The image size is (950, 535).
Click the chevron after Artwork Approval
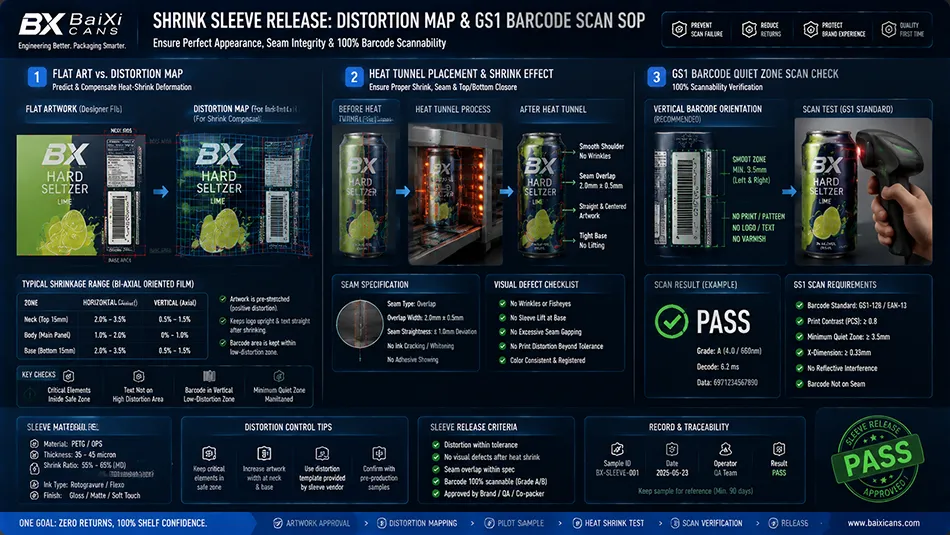tap(365, 523)
